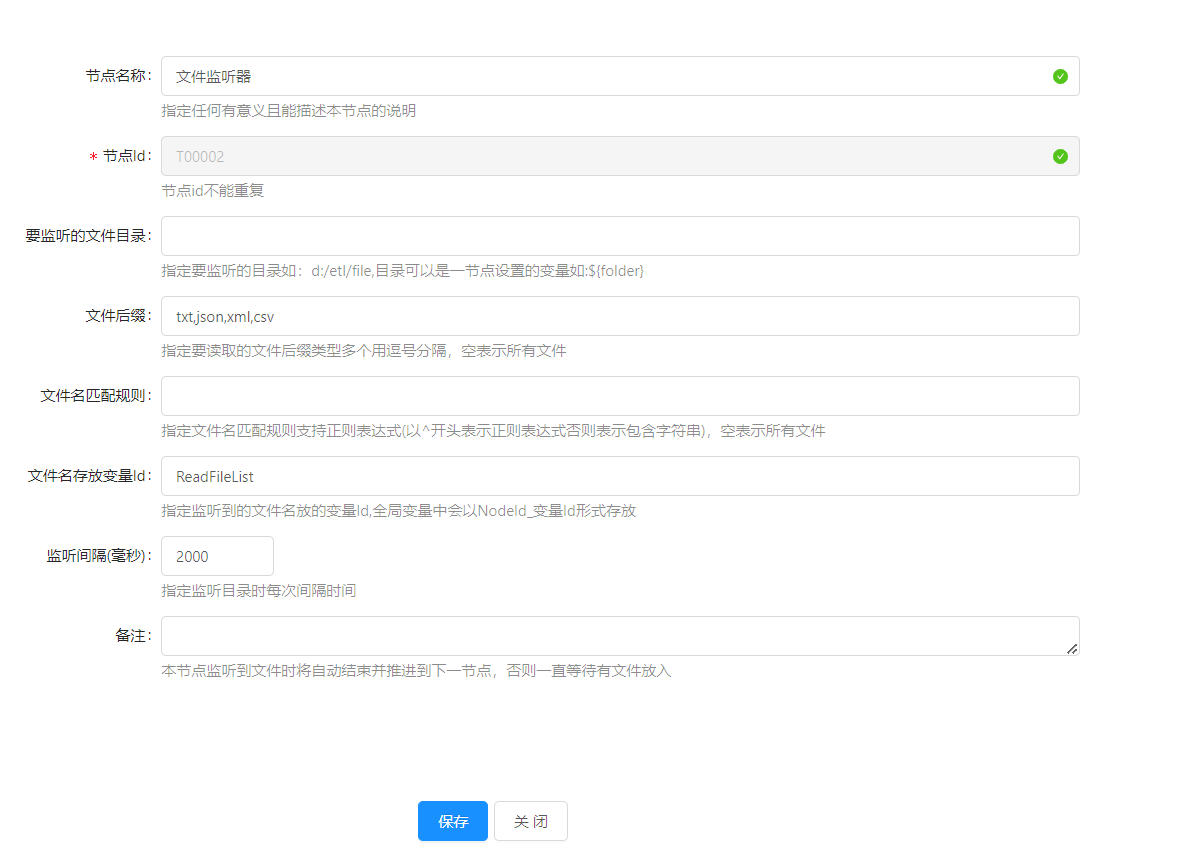The image size is (1178, 860).
Task: Click the green checkmark in 节点名称 field
Action: 1060,76
